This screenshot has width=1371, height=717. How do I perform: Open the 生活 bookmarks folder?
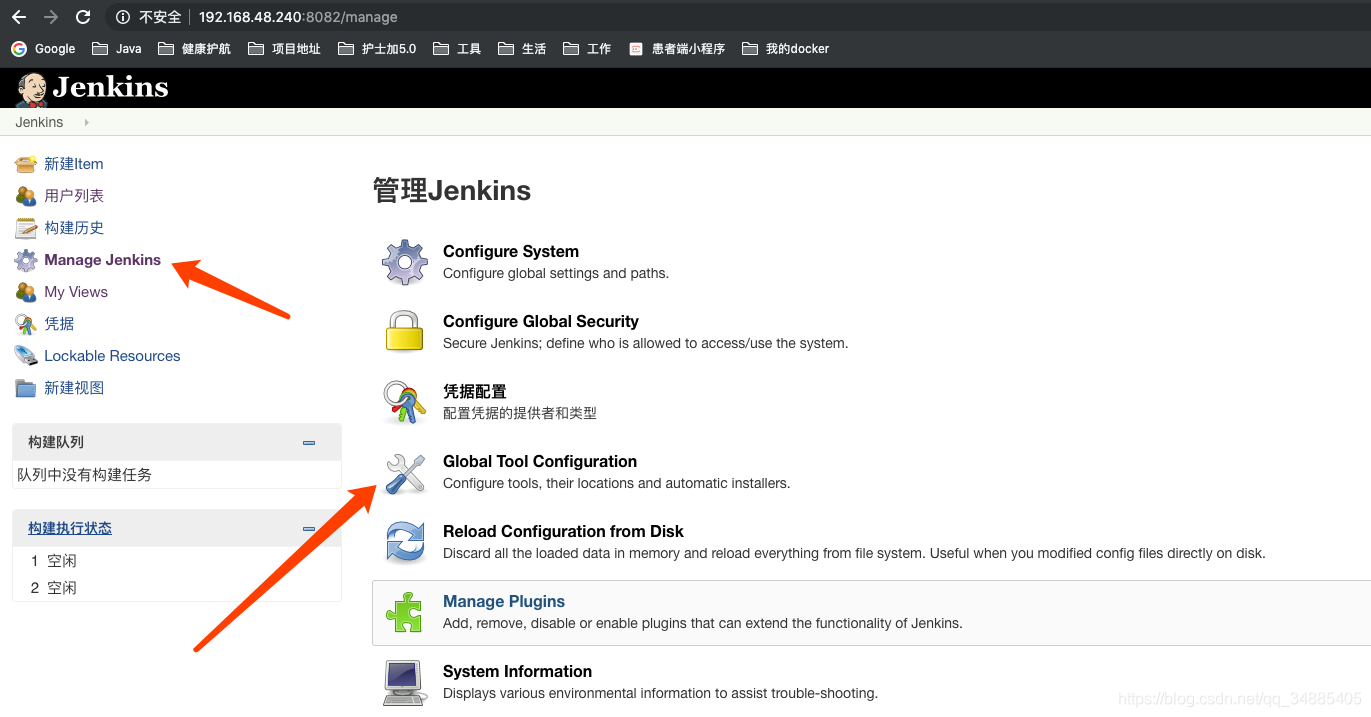522,48
